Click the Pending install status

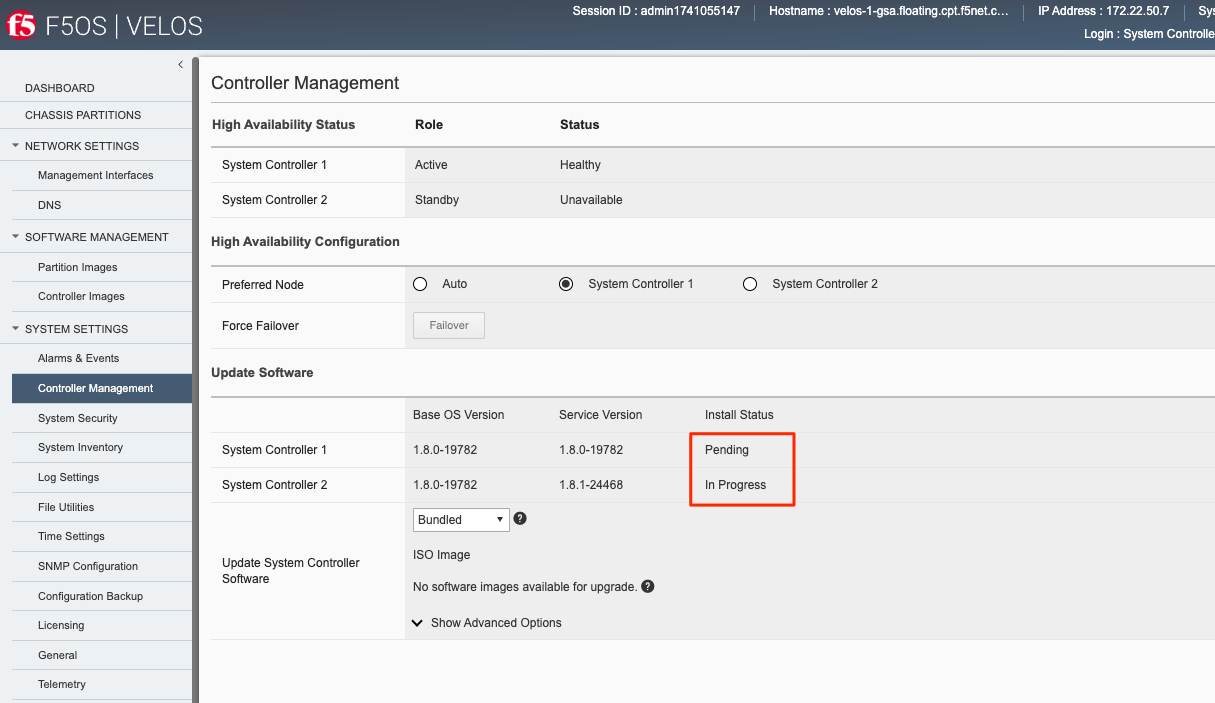click(727, 450)
